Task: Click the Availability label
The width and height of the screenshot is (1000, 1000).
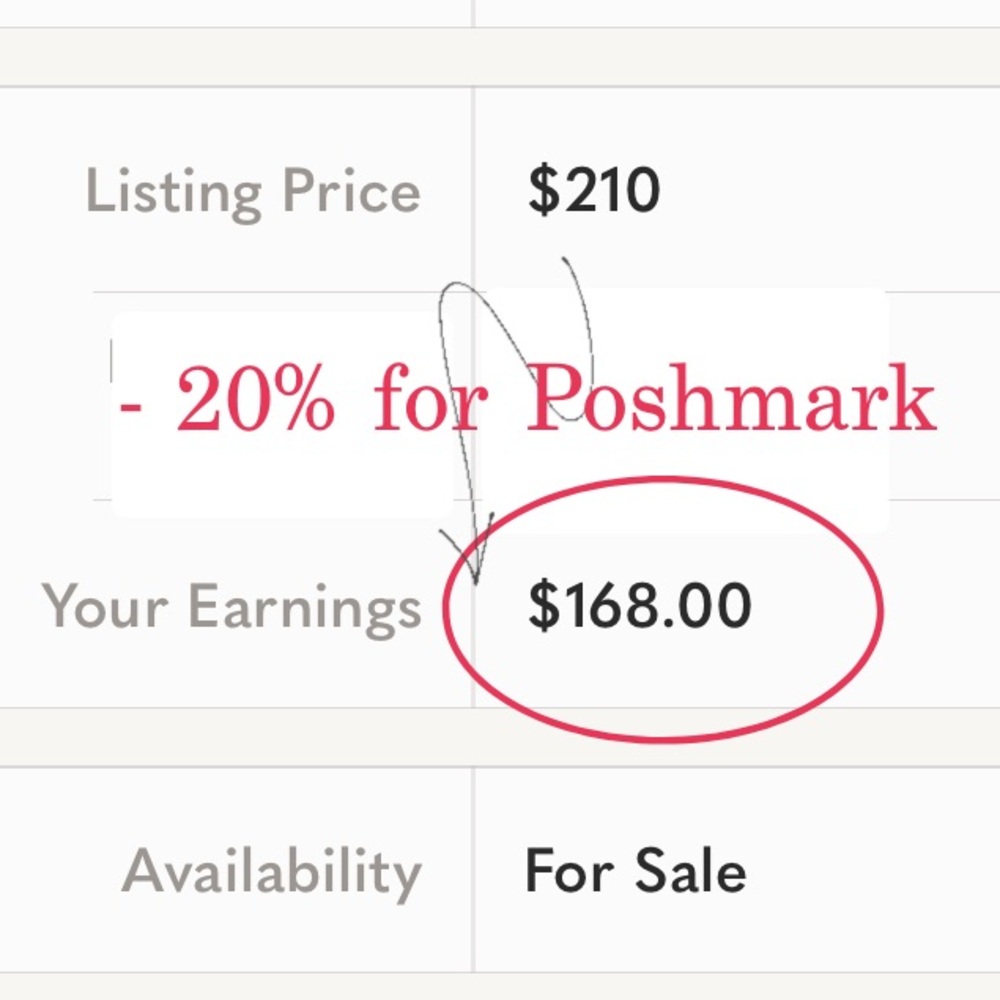Action: coord(272,872)
